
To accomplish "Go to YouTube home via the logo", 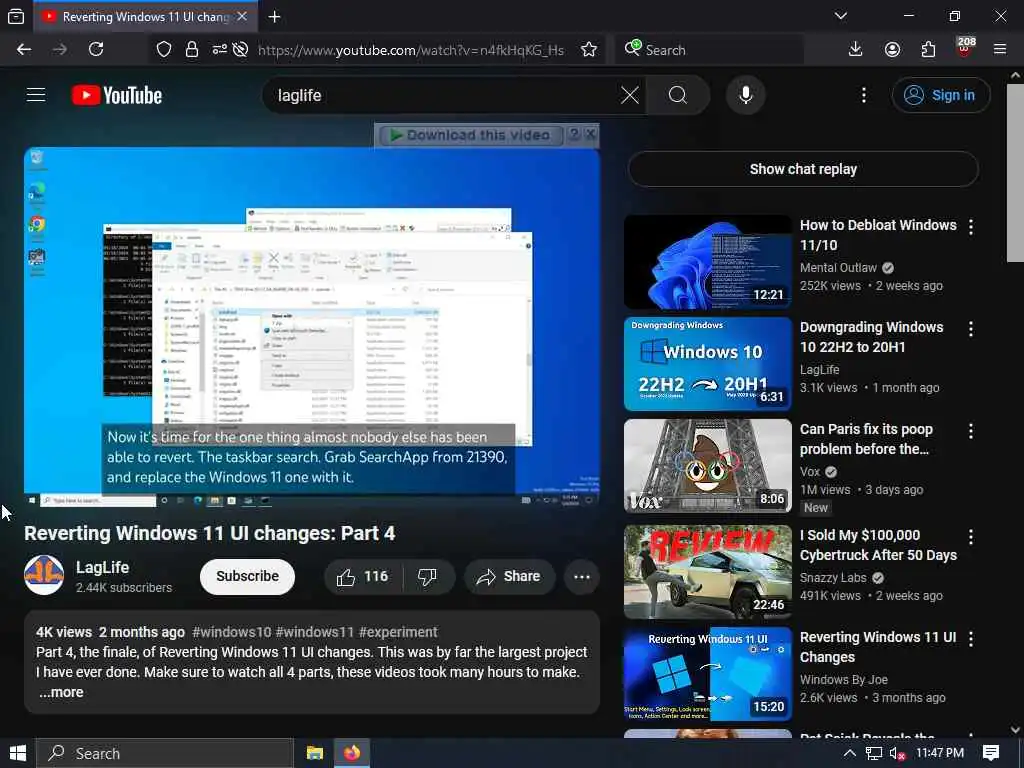I will pos(117,95).
